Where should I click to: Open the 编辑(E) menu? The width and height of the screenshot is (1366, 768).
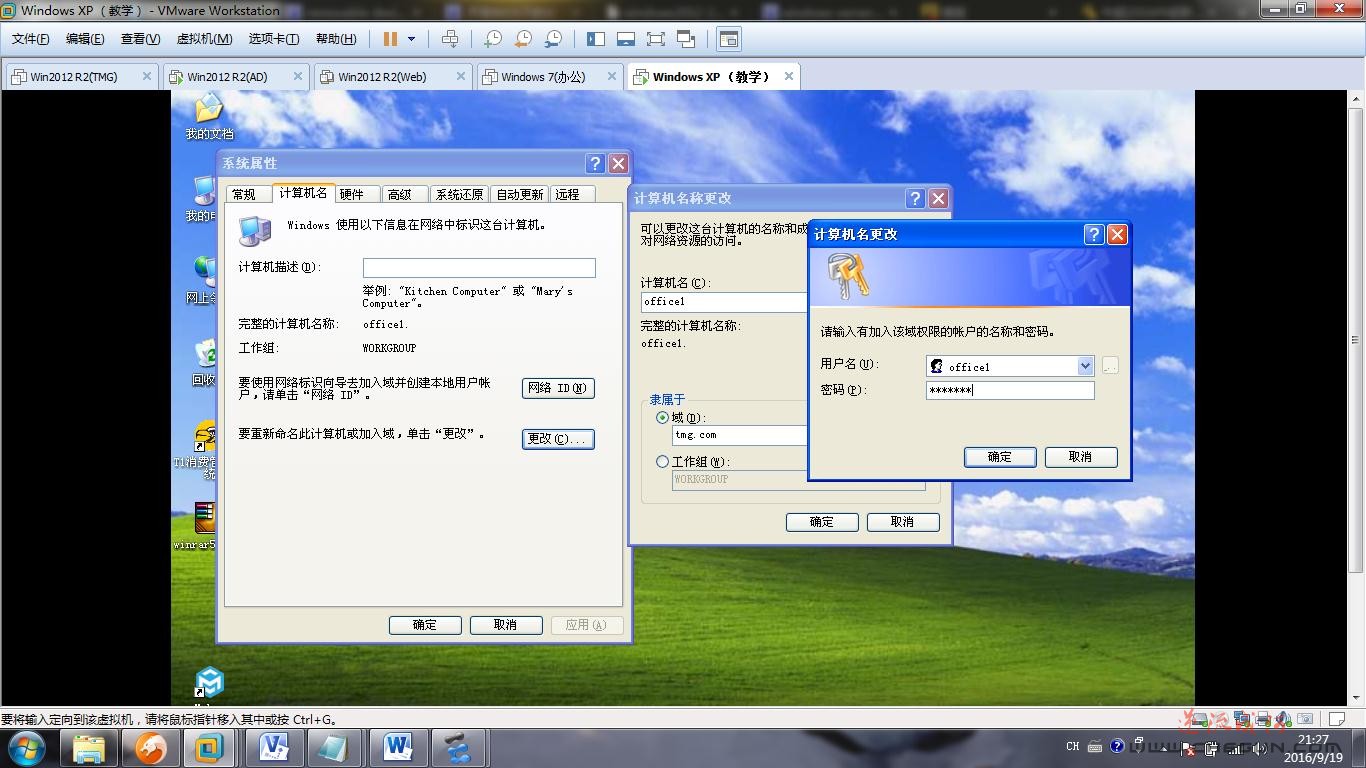tap(85, 39)
